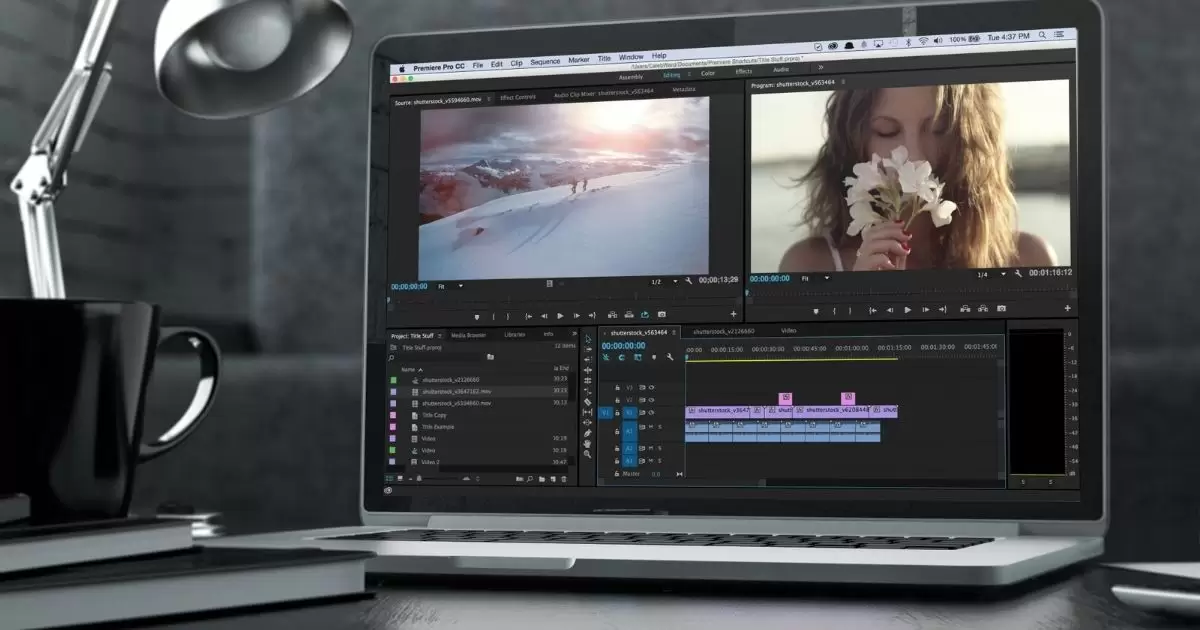The image size is (1200, 630).
Task: Mute audio track A1
Action: pyautogui.click(x=650, y=425)
